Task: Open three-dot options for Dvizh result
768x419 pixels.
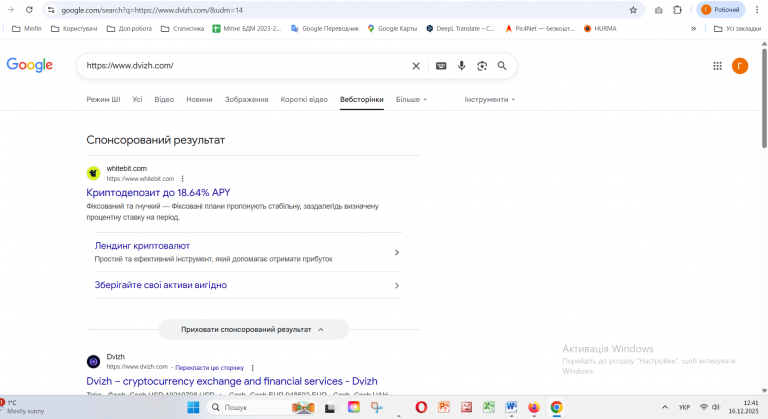Action: [253, 368]
